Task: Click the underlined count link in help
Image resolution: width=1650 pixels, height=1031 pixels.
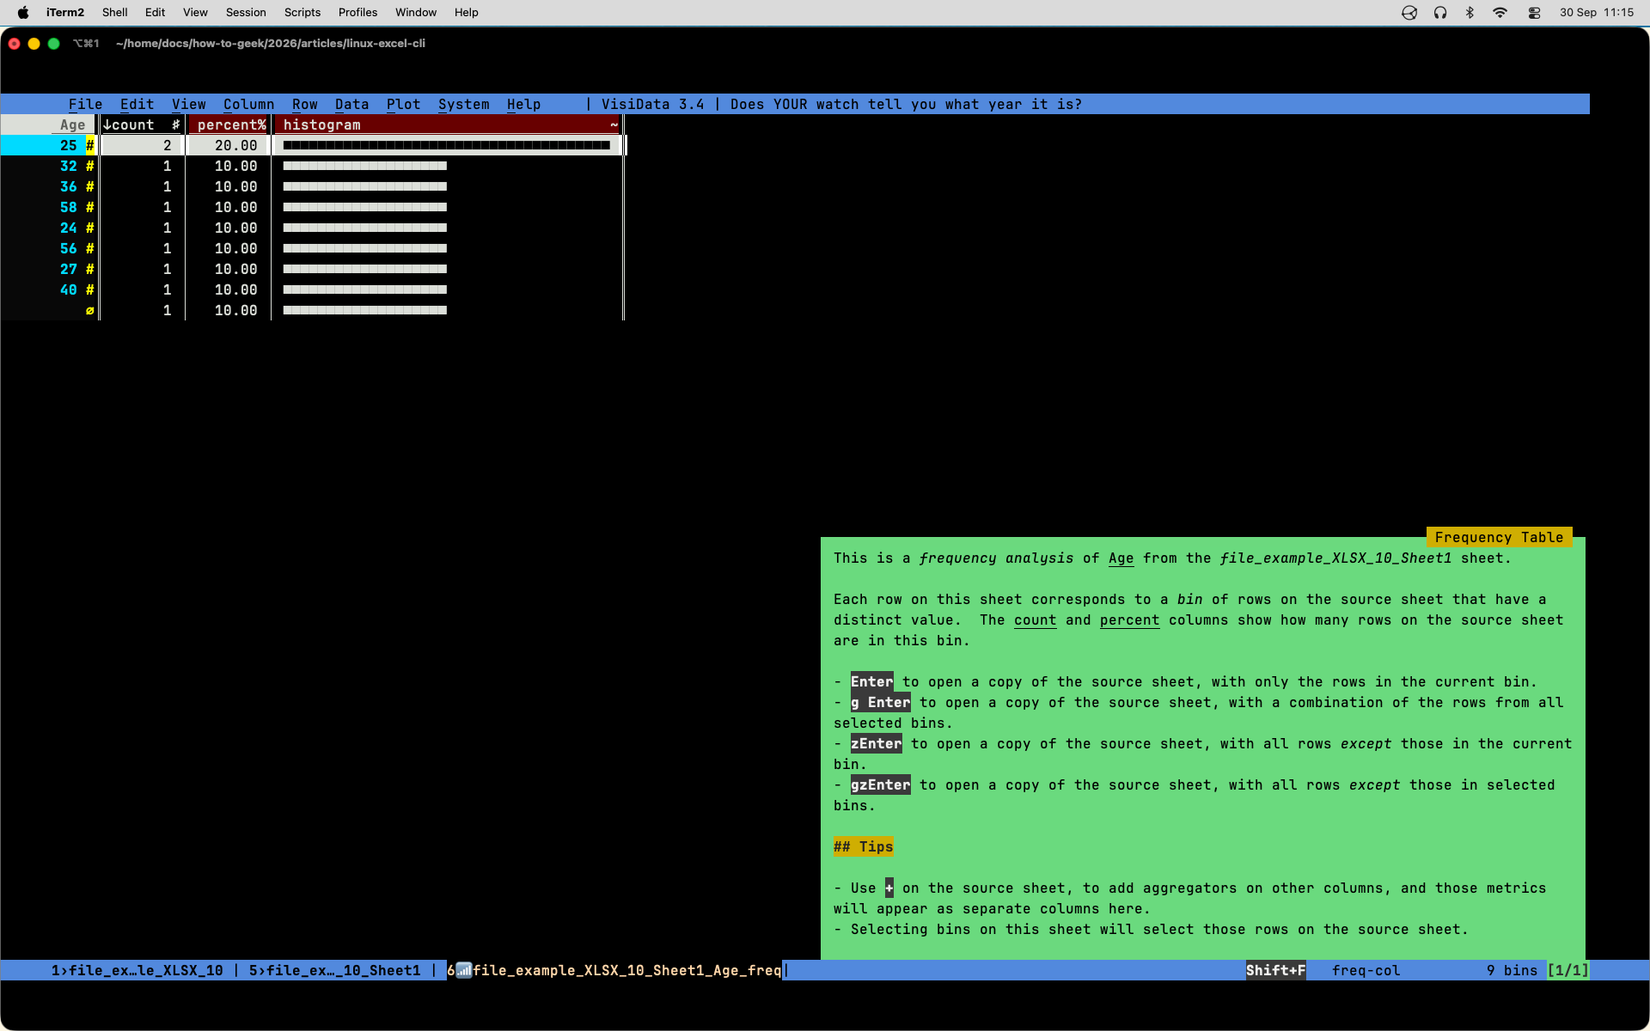Action: coord(1035,620)
